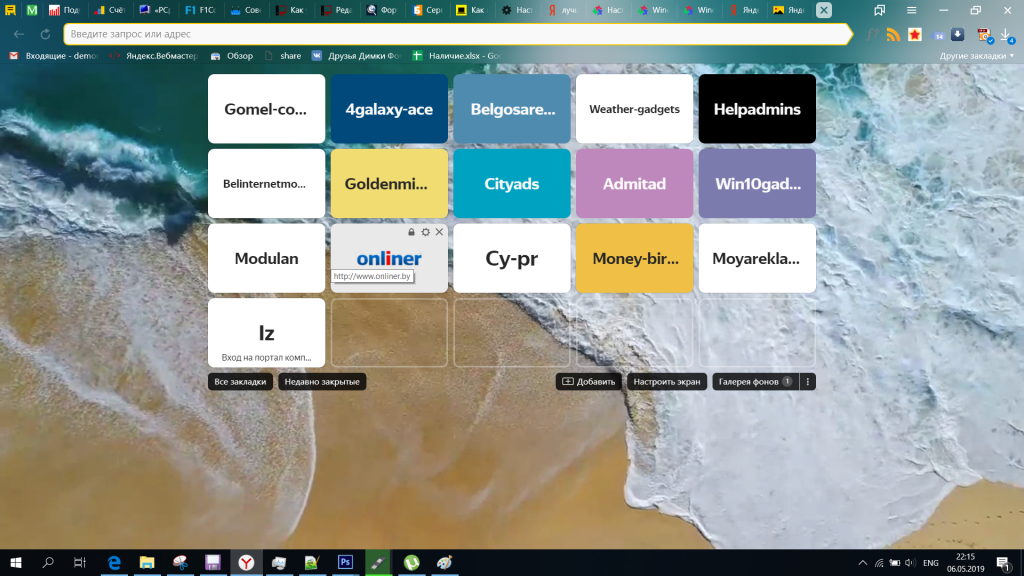Open the Яндекс.Вебмастер bookmark

(x=154, y=56)
